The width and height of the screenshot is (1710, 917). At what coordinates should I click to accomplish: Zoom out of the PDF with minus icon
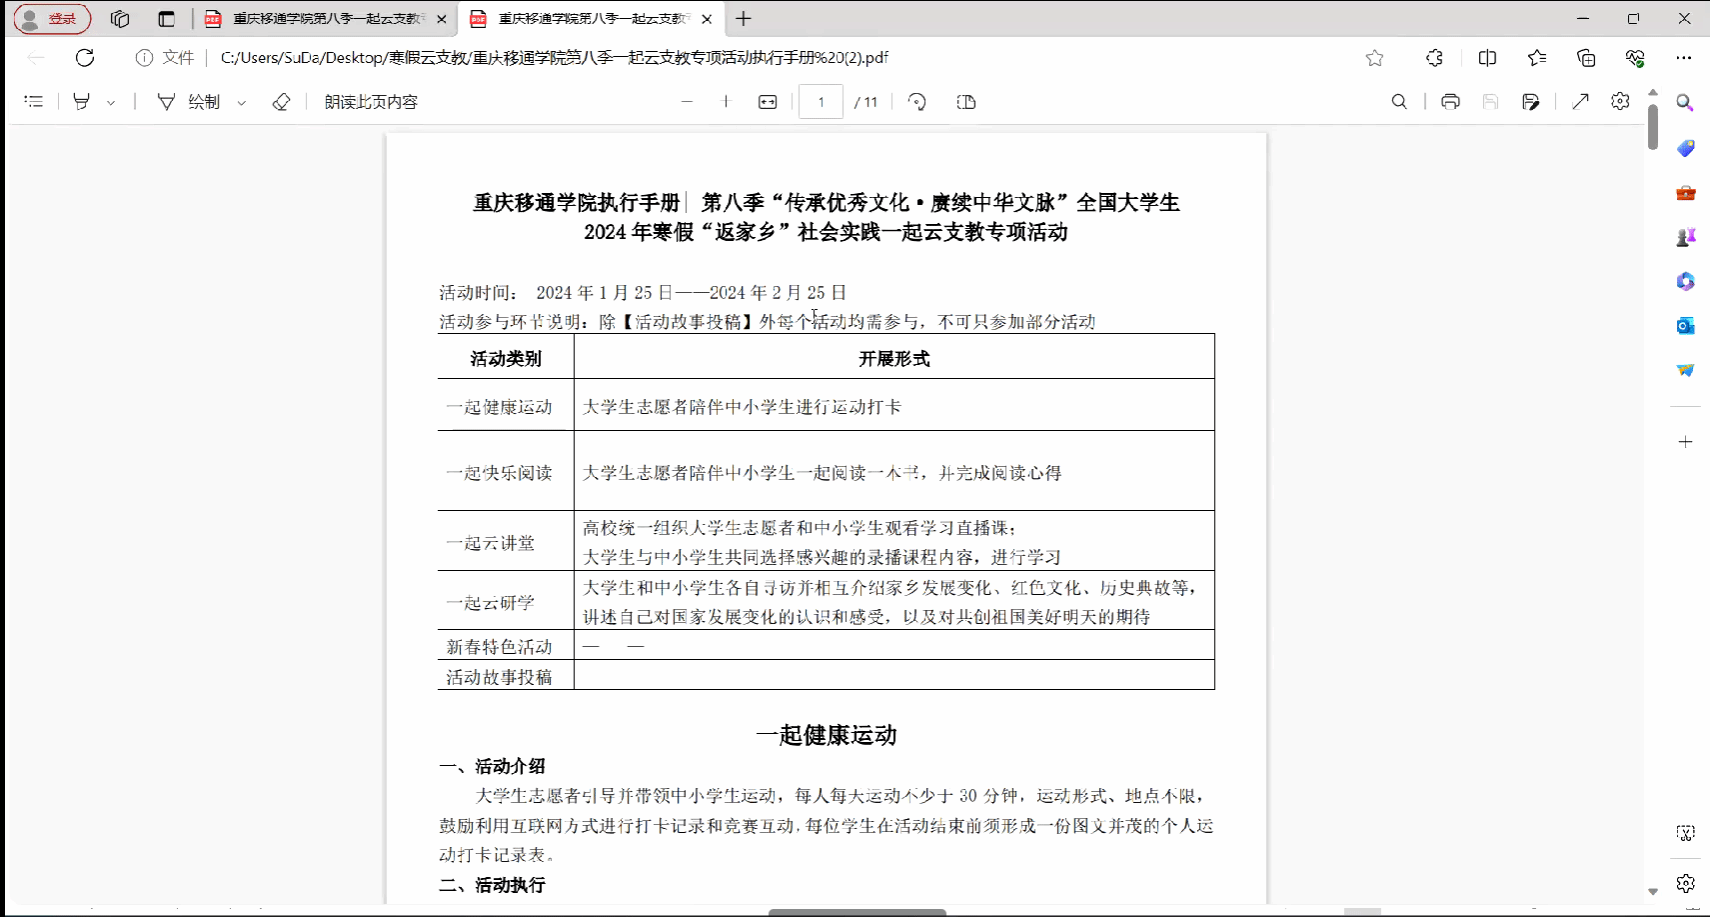click(x=687, y=102)
